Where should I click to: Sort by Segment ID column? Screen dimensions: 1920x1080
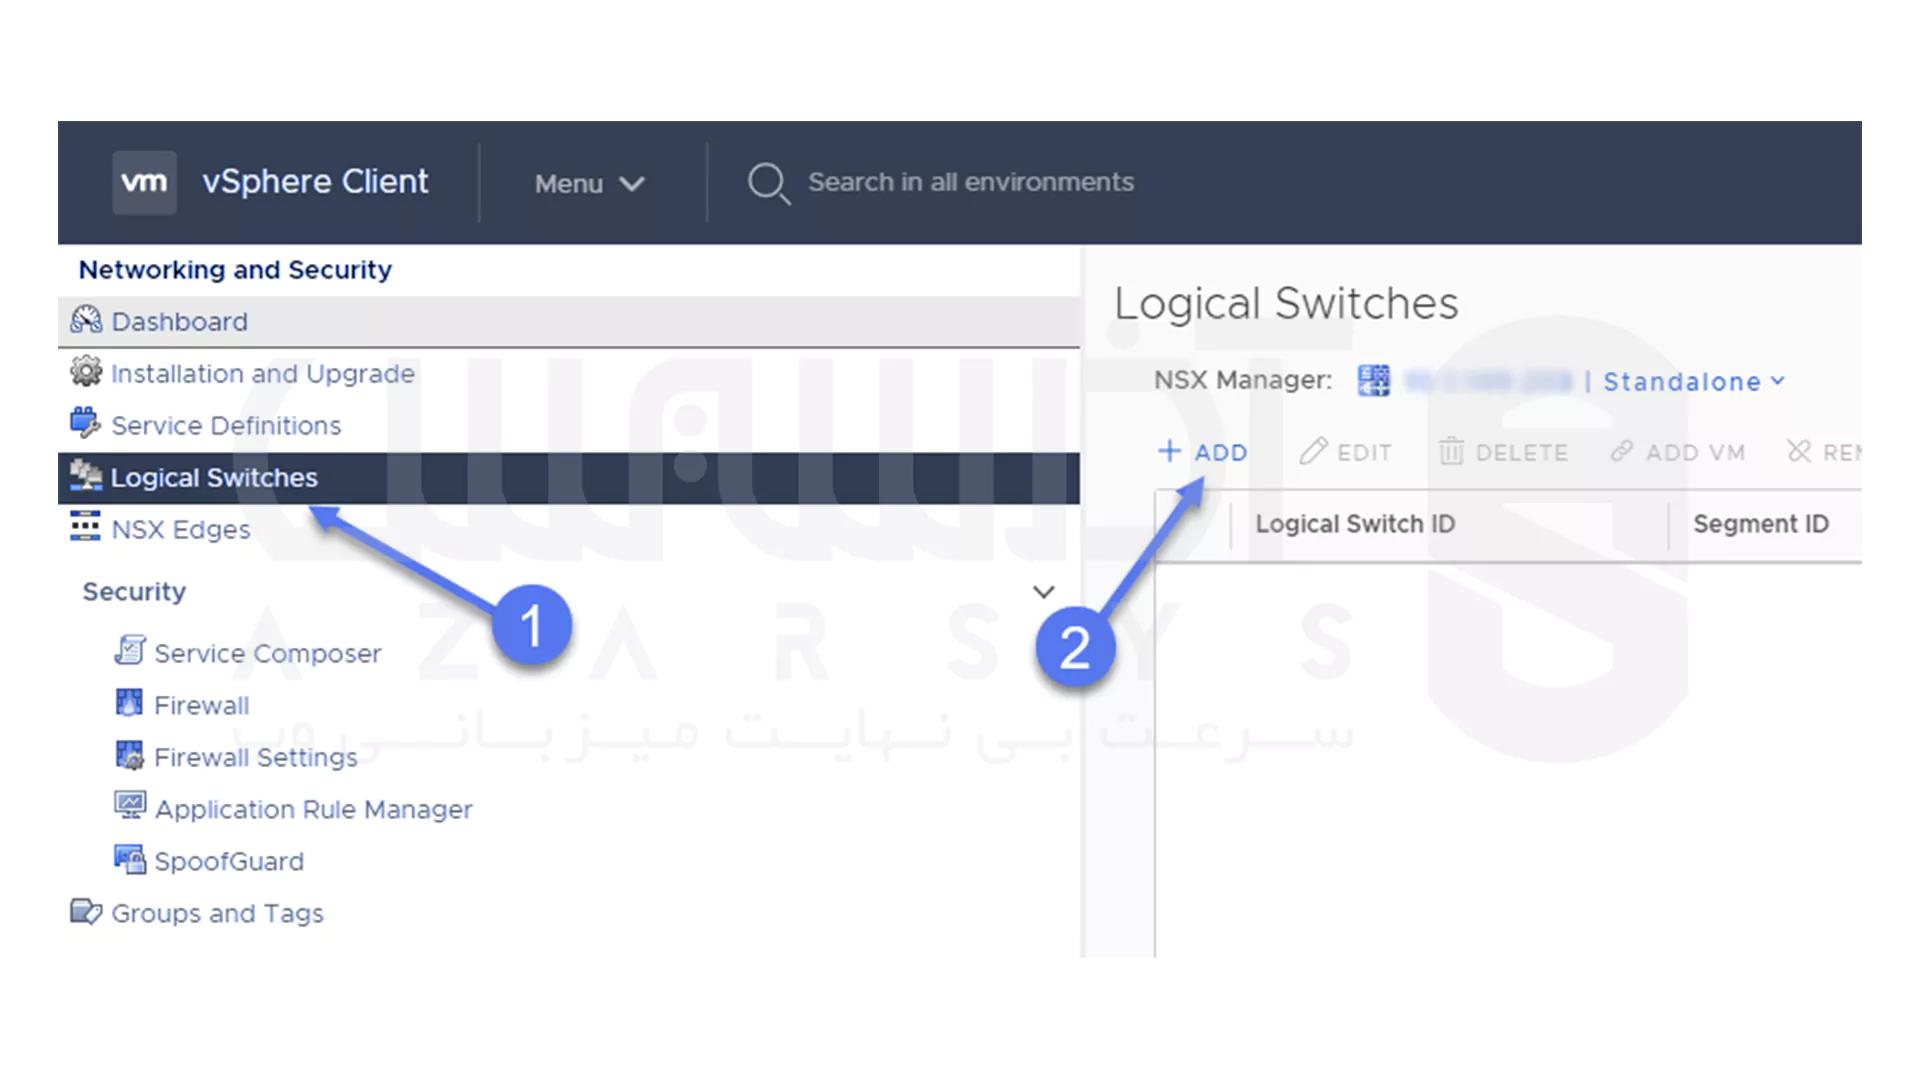pos(1761,524)
